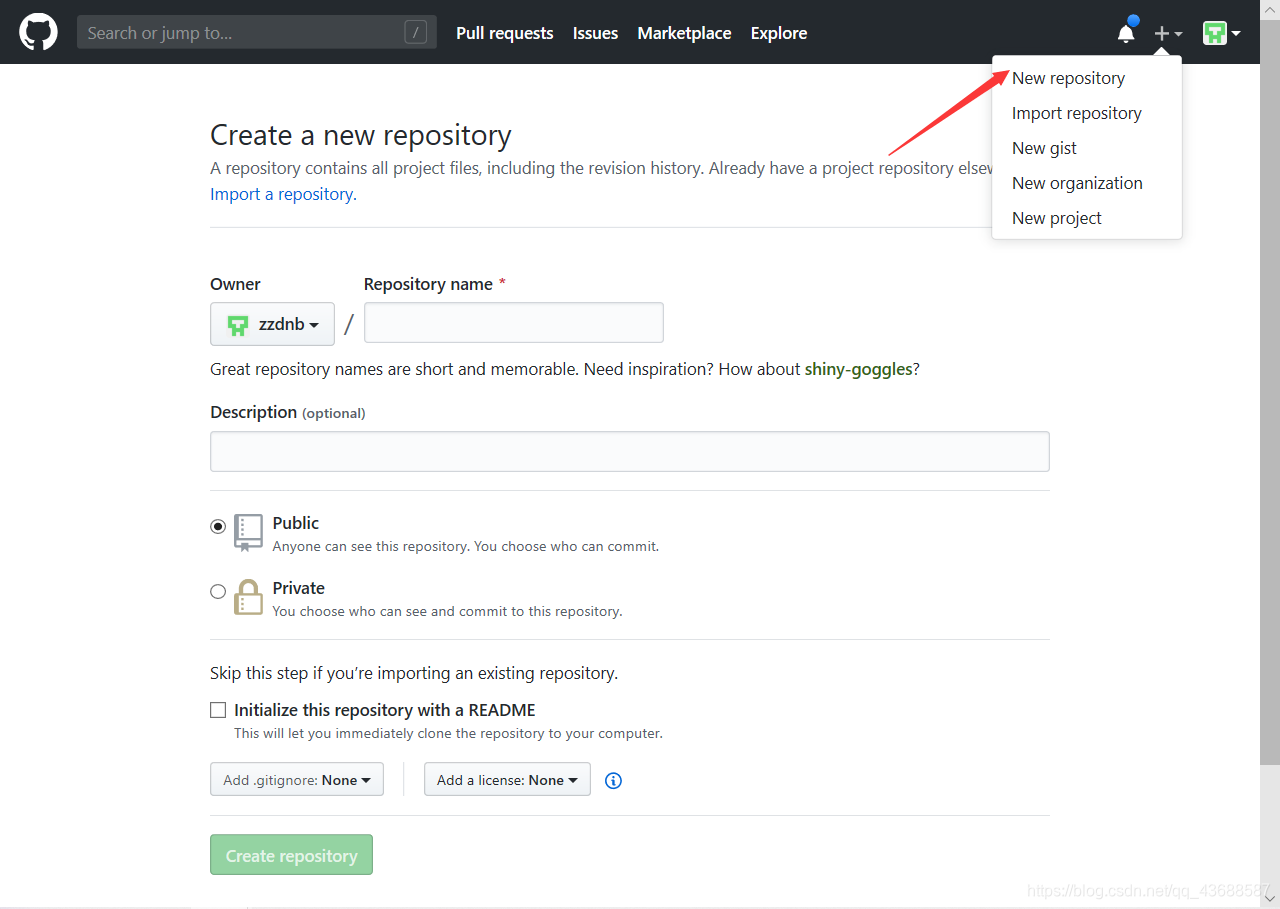The image size is (1280, 909).
Task: Focus the Description input field
Action: pyautogui.click(x=630, y=451)
